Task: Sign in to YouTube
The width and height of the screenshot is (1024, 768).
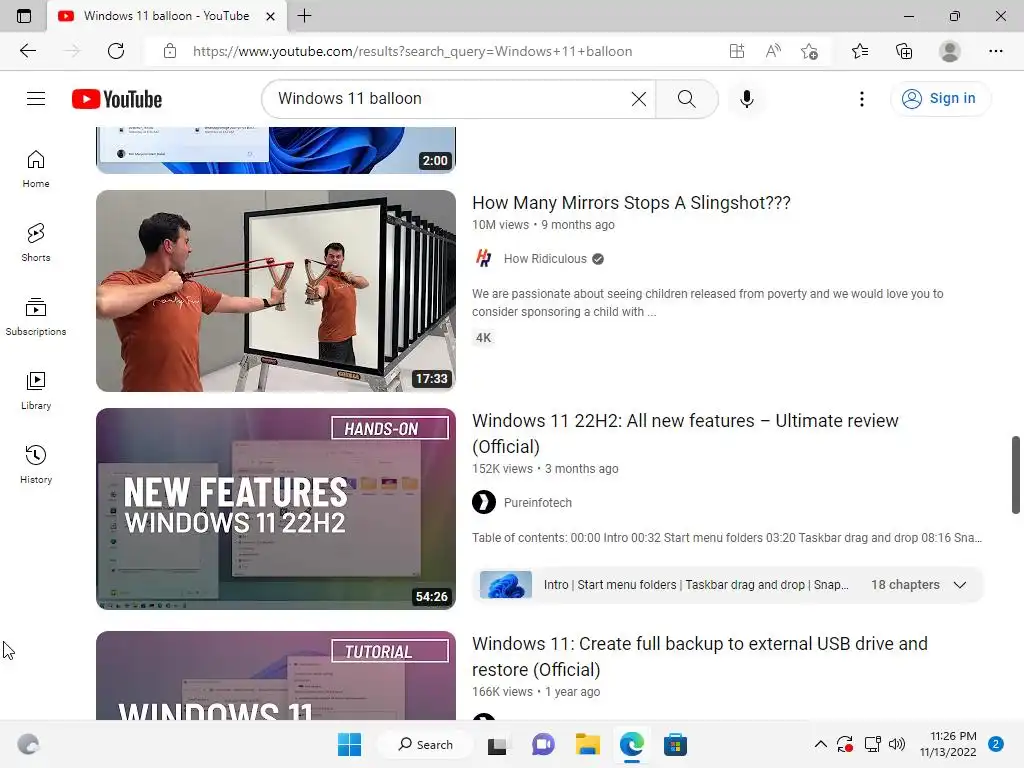Action: [x=940, y=99]
